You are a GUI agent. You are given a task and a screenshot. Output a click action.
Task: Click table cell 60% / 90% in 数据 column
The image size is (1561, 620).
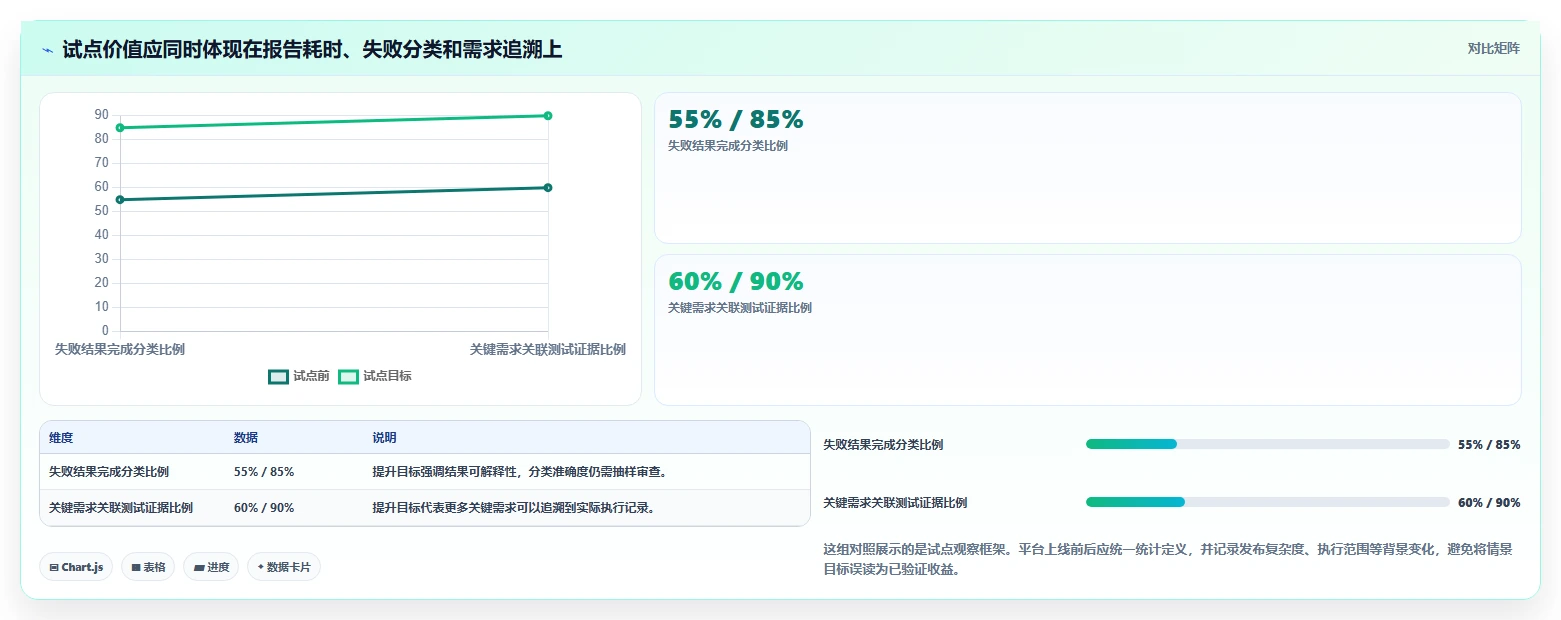(x=264, y=508)
